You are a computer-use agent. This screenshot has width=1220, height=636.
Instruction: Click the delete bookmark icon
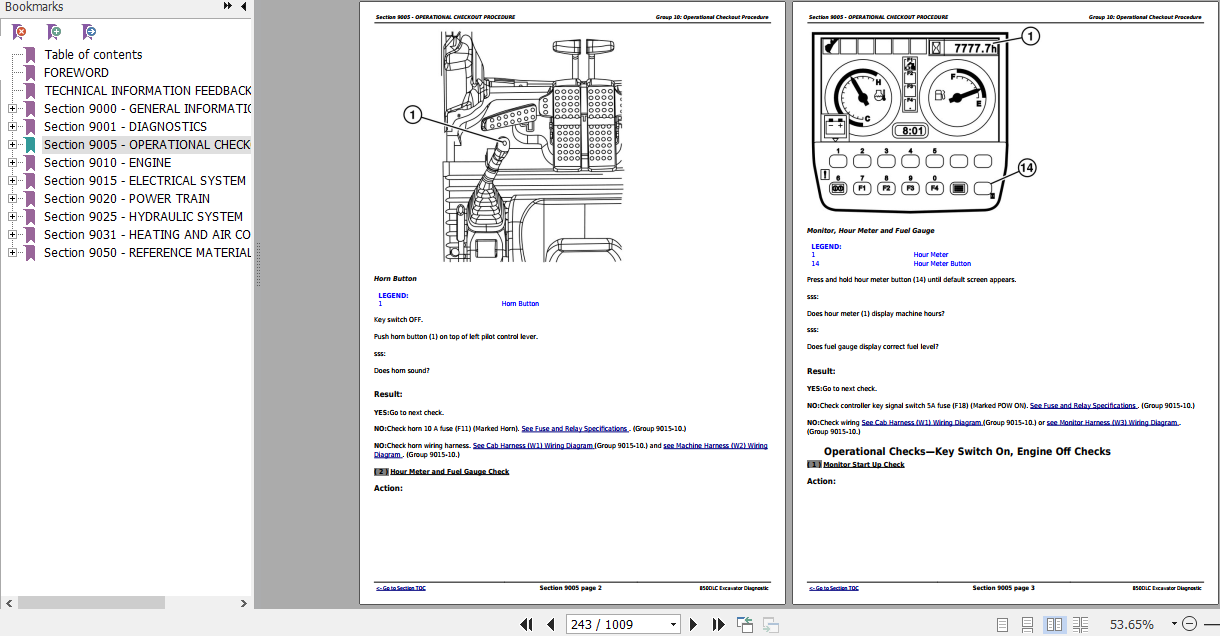(19, 32)
